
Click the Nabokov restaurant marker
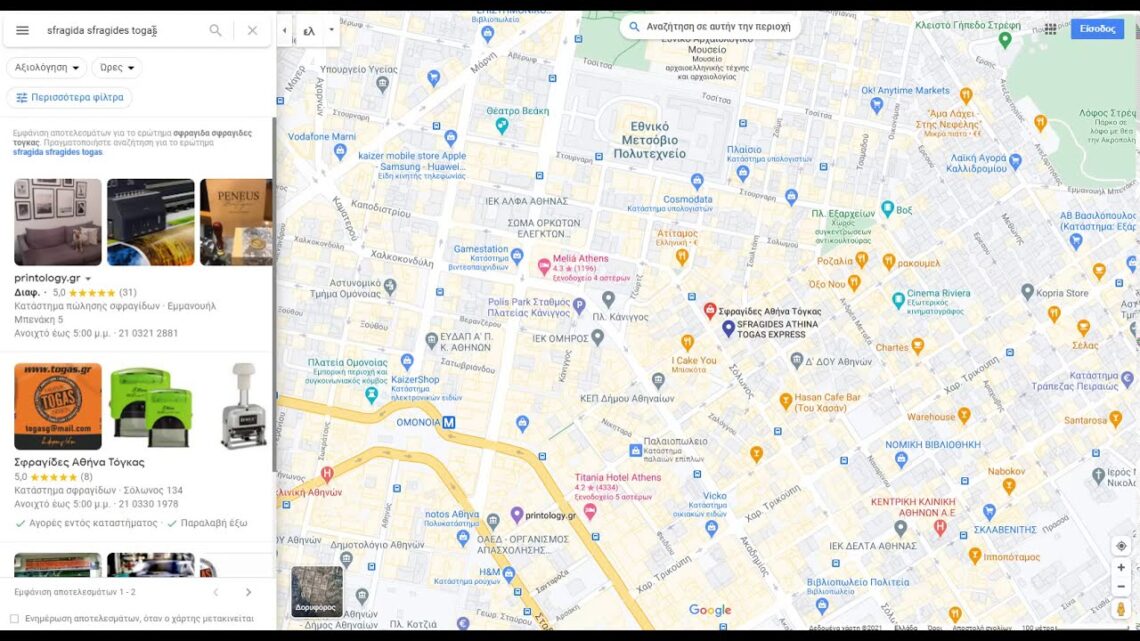click(x=1009, y=485)
